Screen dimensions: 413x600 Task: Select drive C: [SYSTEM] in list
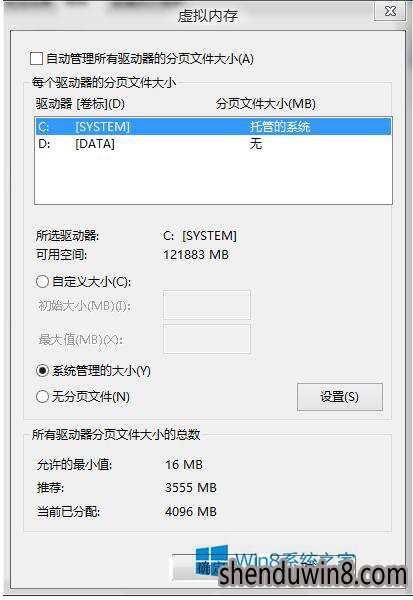(x=213, y=127)
